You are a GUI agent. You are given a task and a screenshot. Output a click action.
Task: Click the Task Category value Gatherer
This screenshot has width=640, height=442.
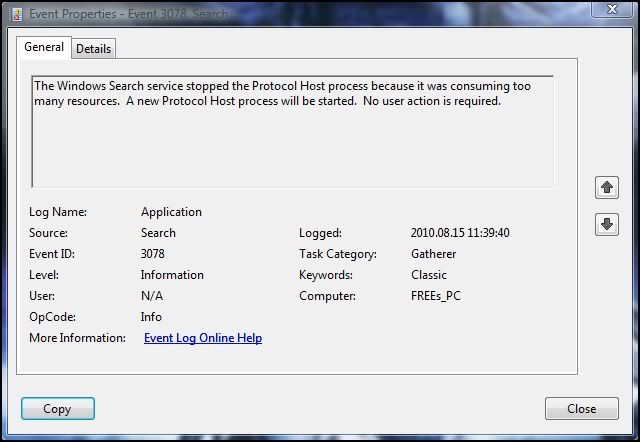pos(433,254)
